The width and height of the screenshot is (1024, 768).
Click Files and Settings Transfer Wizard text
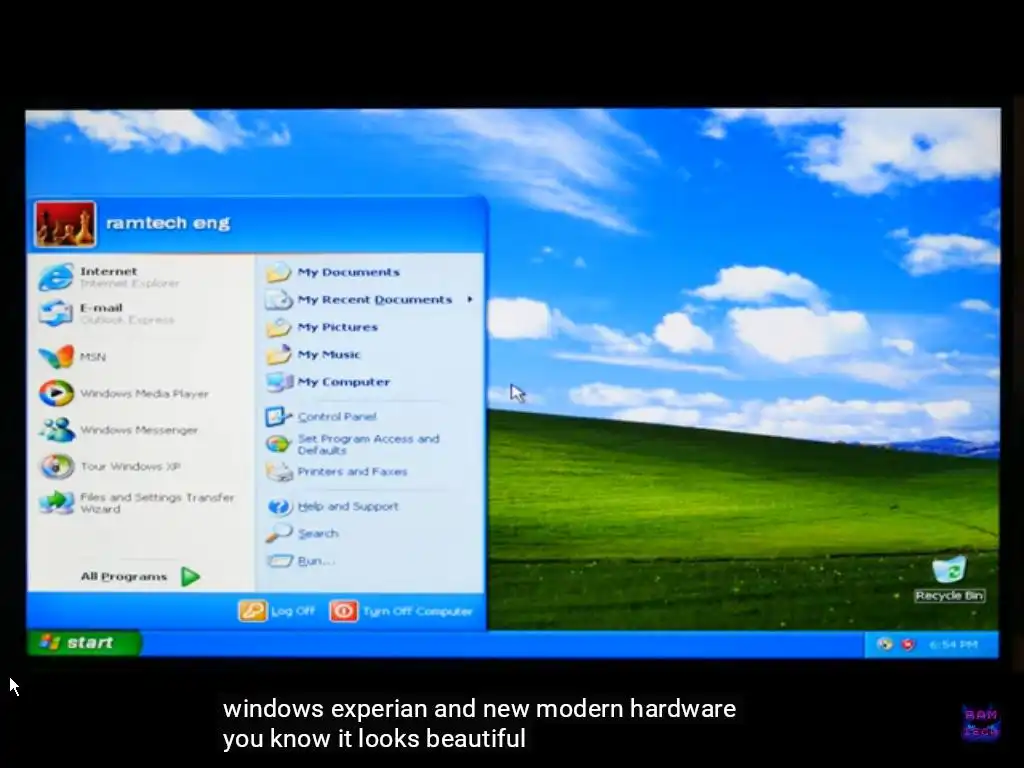(x=157, y=503)
